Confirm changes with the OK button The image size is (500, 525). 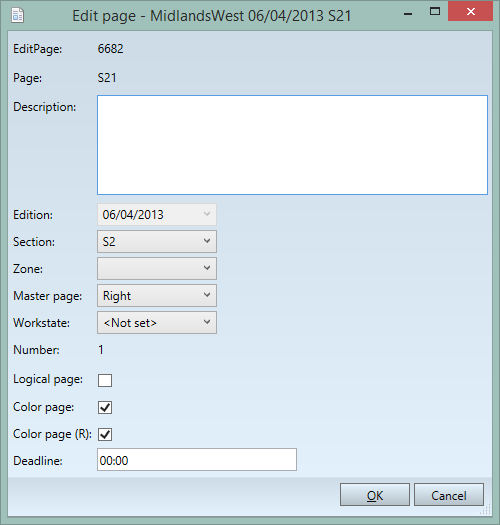(x=375, y=495)
